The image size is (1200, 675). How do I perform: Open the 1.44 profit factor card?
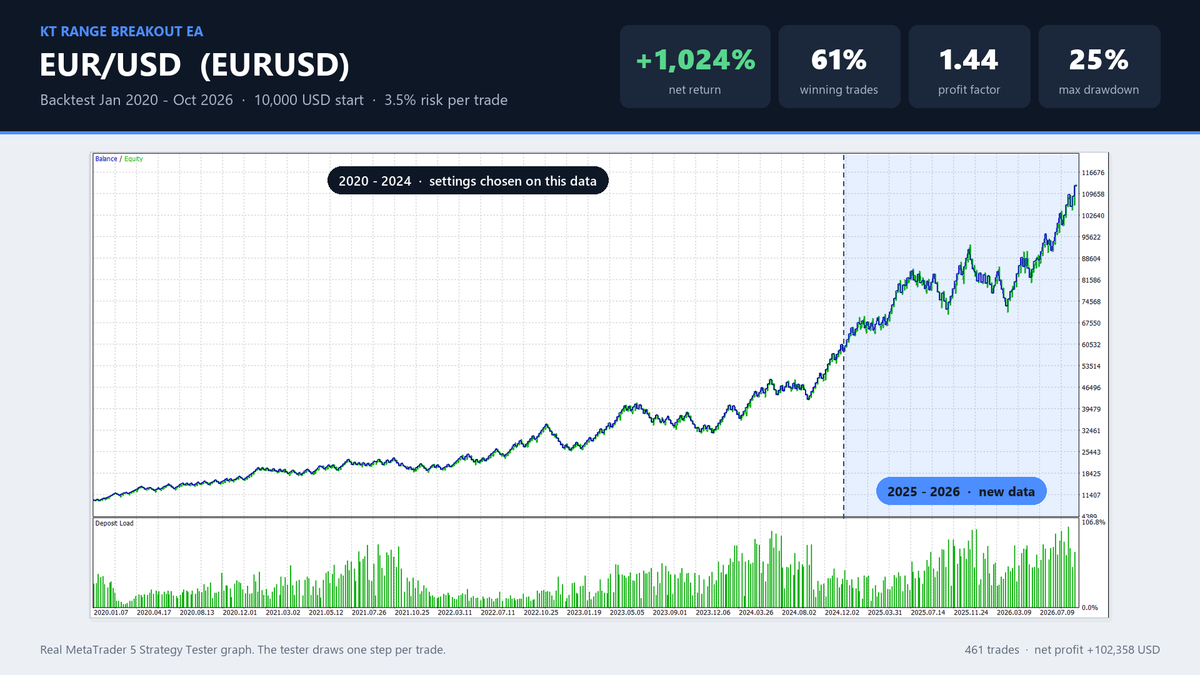tap(969, 67)
